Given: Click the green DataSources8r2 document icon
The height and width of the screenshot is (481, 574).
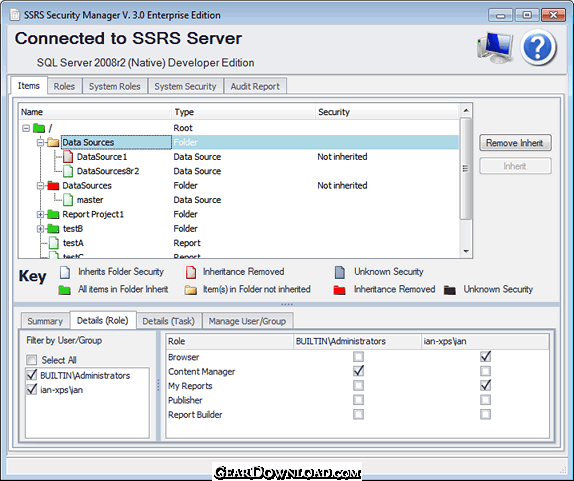Looking at the screenshot, I should coord(68,171).
